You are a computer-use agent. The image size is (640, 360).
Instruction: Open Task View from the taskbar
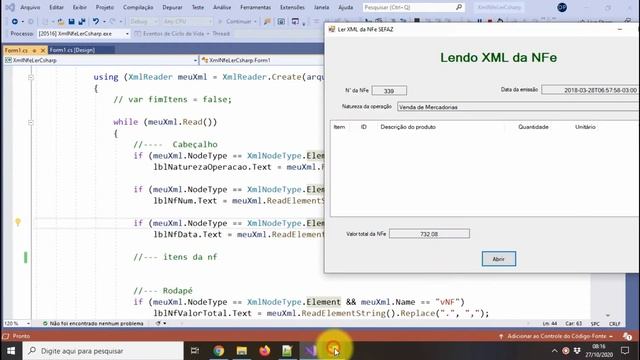195,351
